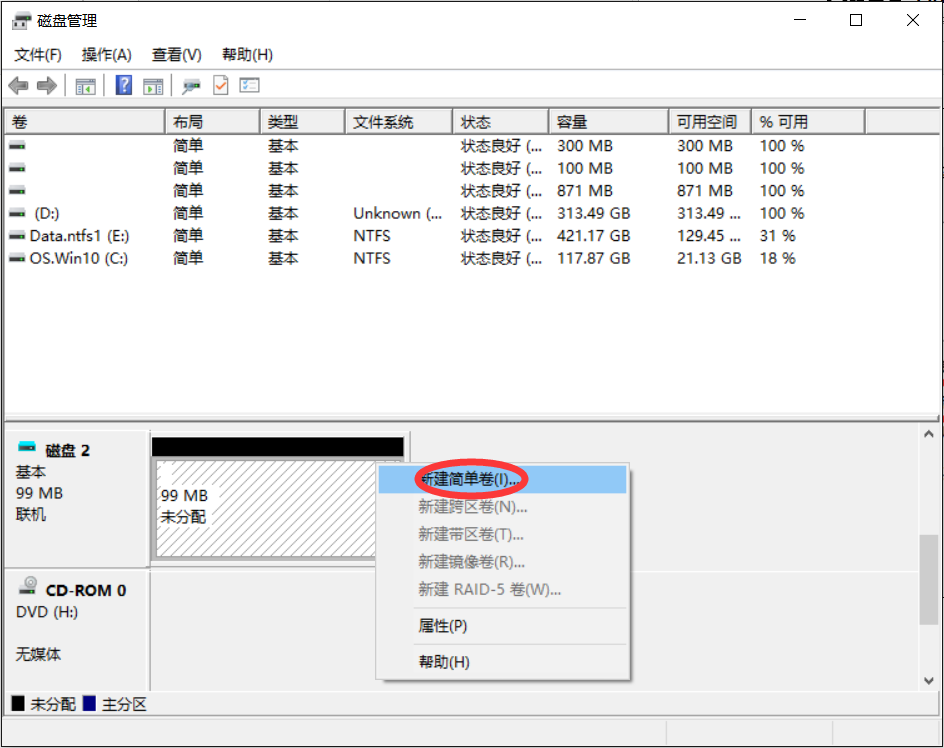Choose 属性(P) in the context menu
Viewport: 944px width, 748px height.
coord(442,626)
